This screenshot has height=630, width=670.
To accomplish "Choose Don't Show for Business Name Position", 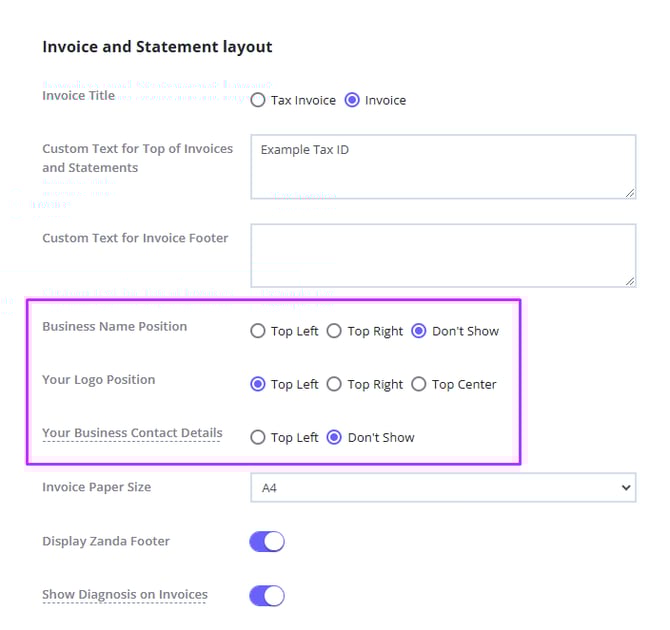I will pyautogui.click(x=419, y=331).
